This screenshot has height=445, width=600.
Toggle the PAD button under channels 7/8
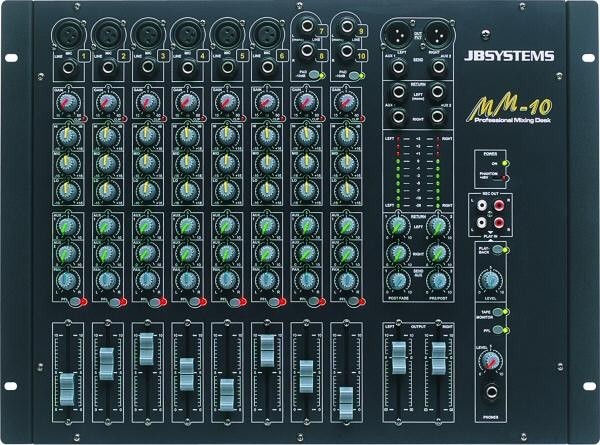point(314,75)
